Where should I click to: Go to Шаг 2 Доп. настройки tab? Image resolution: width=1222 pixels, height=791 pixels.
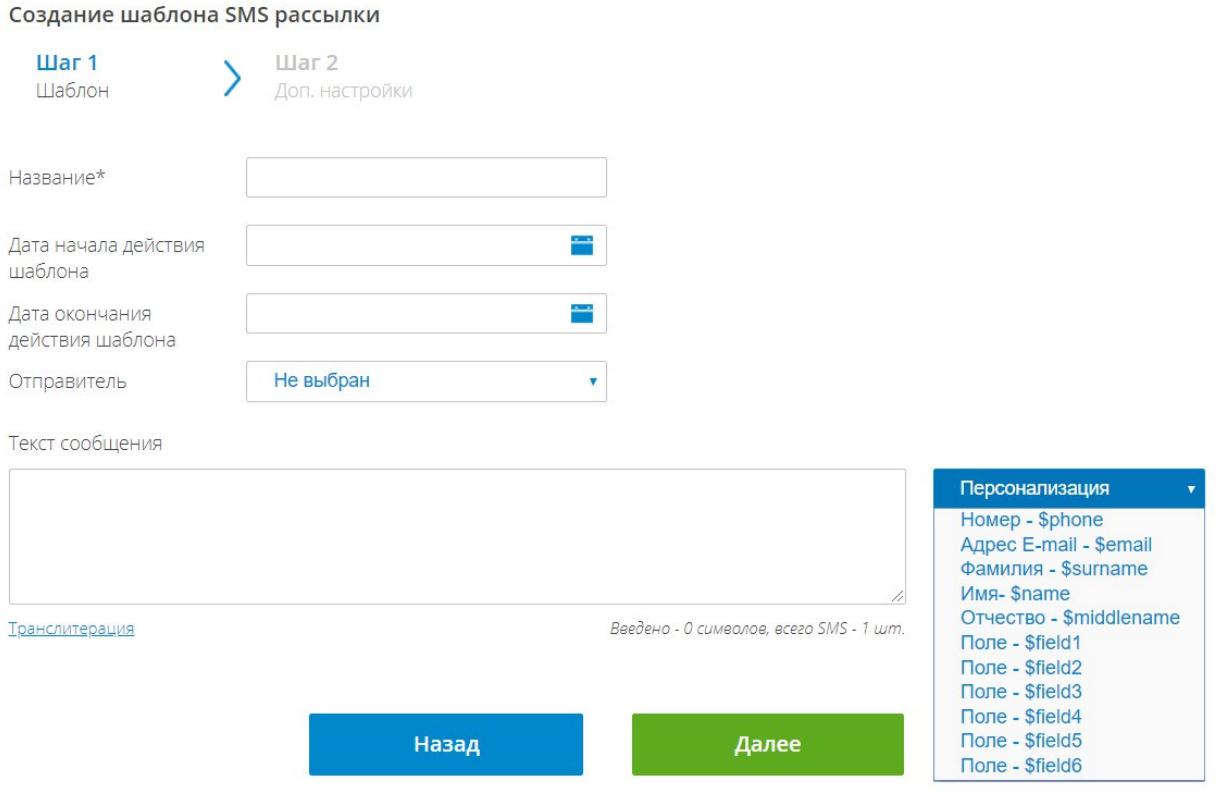(x=343, y=77)
